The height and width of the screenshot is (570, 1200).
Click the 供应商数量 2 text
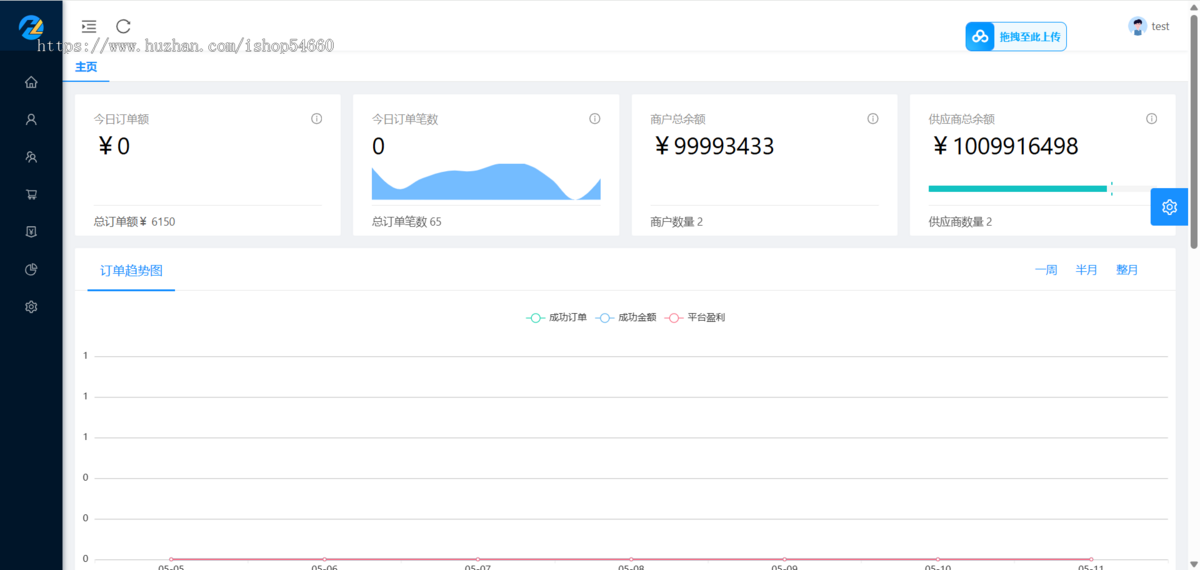coord(960,221)
